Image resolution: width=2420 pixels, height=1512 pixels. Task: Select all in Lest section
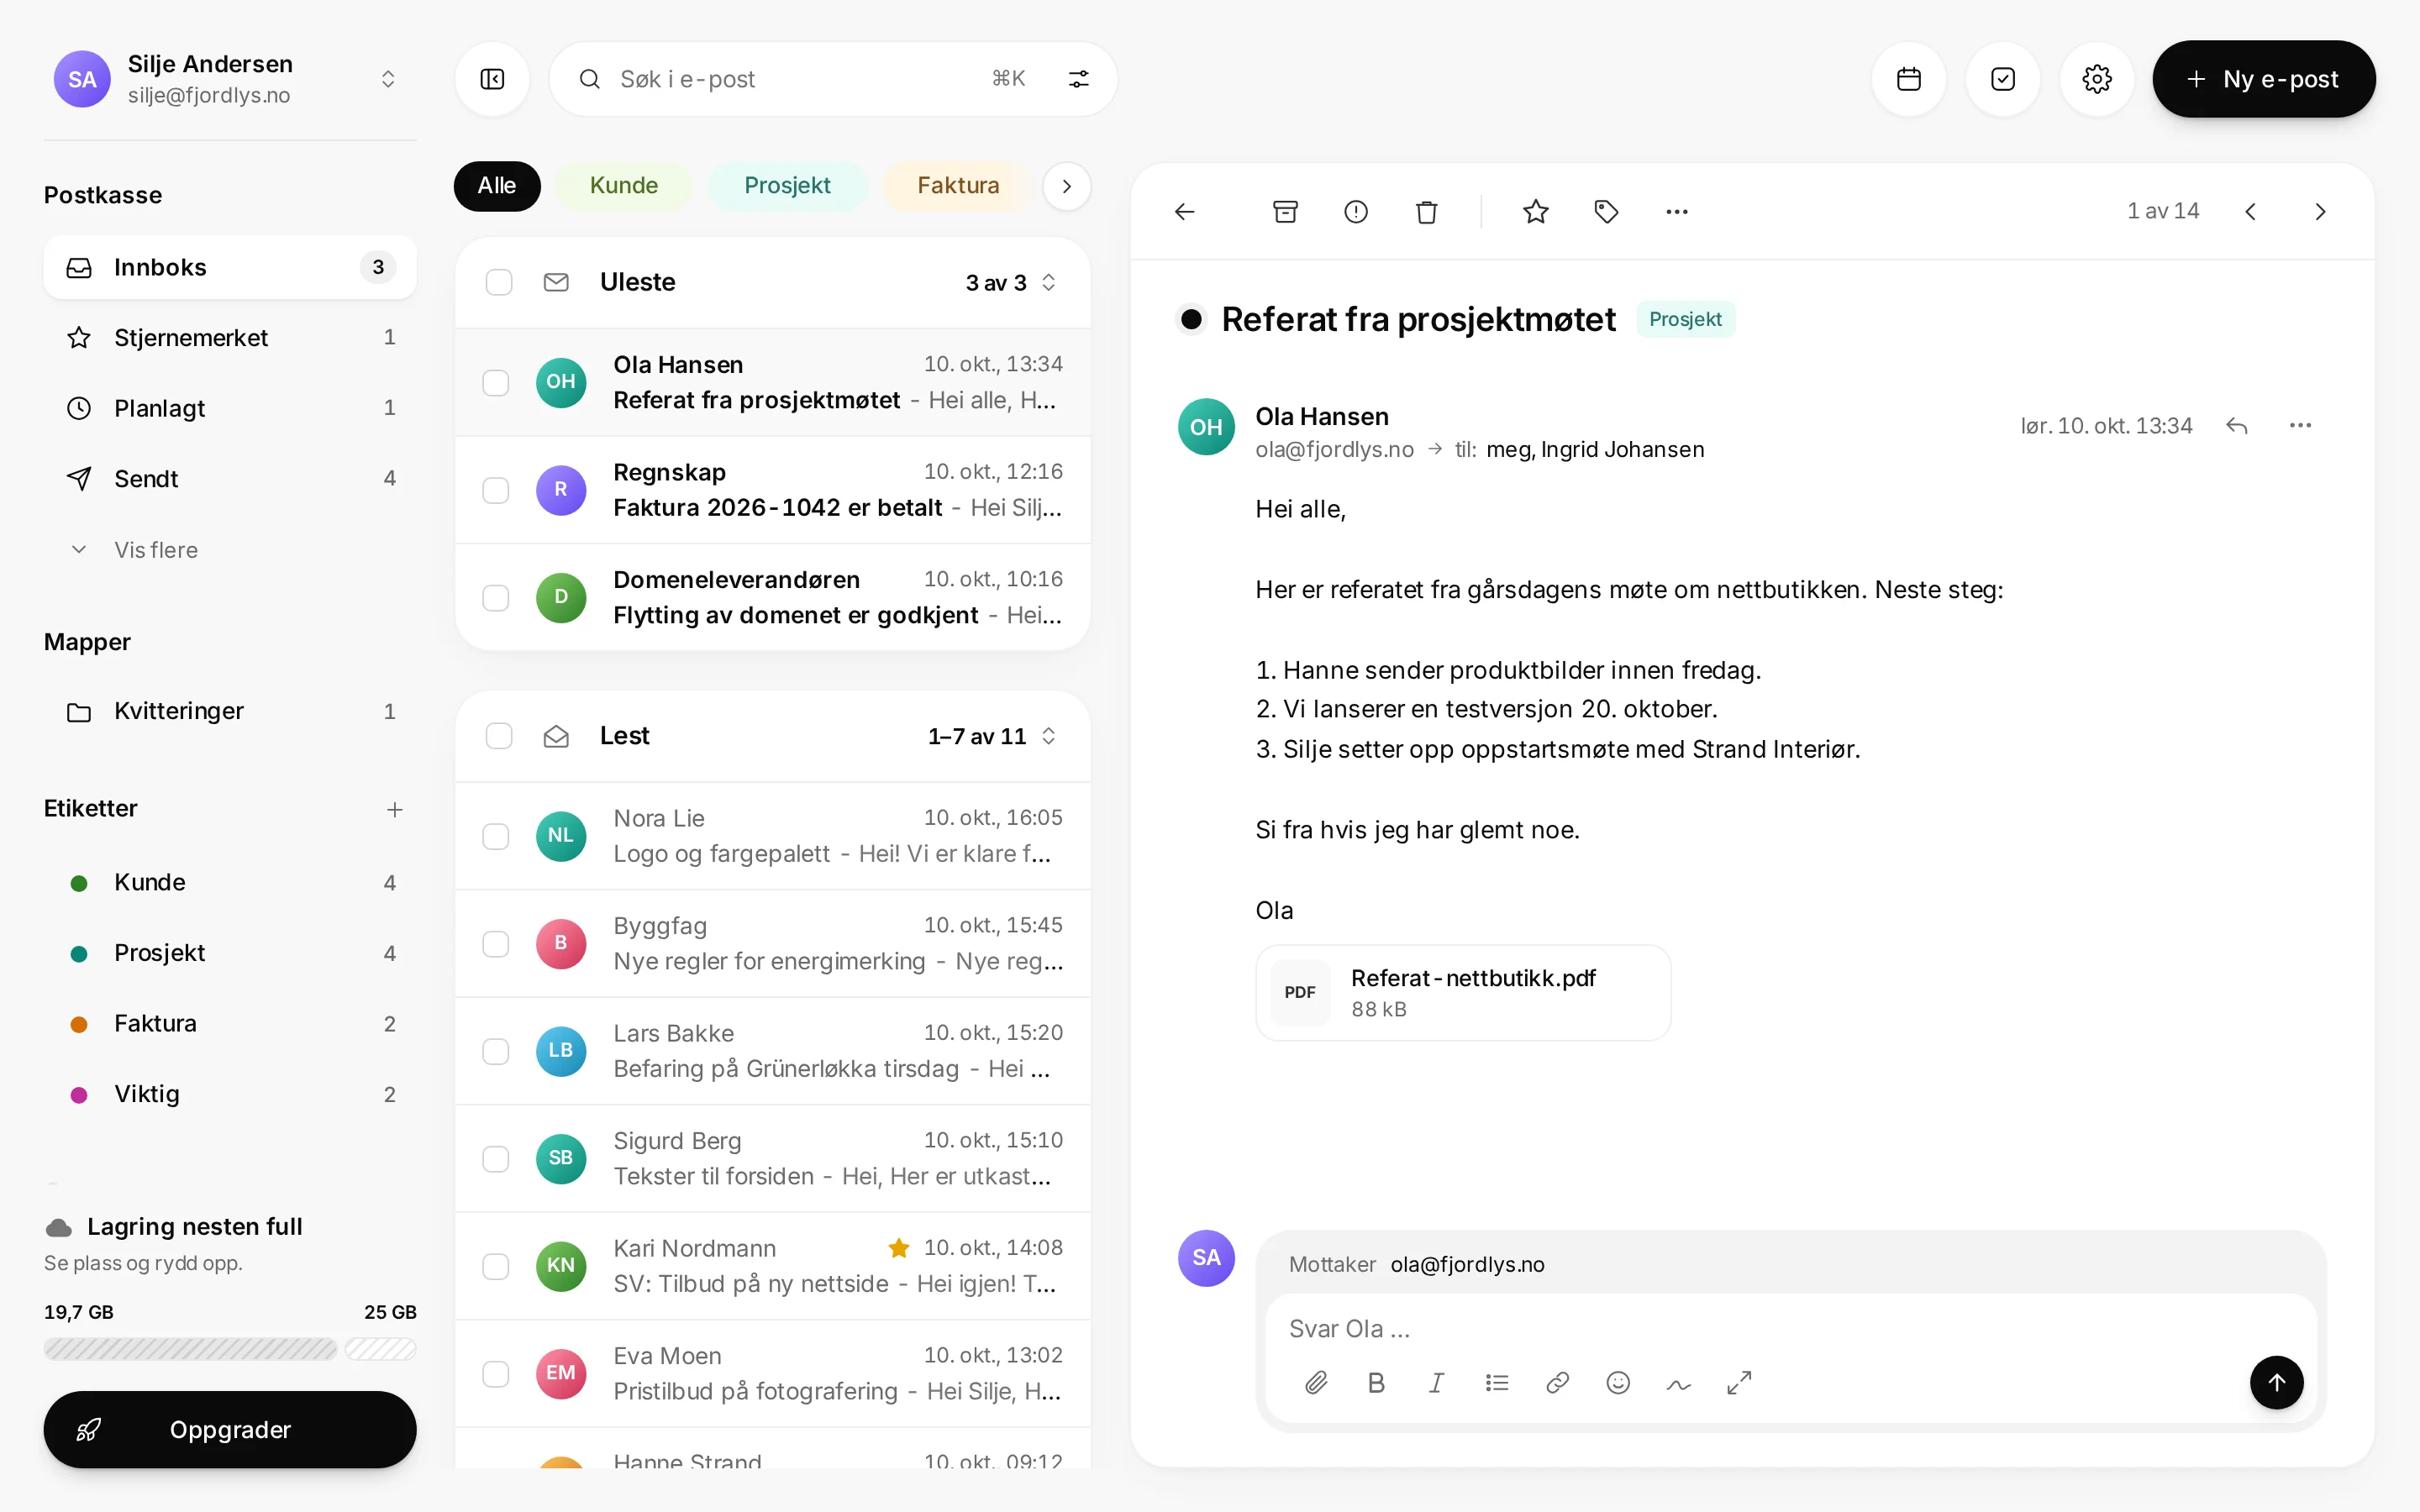[499, 737]
